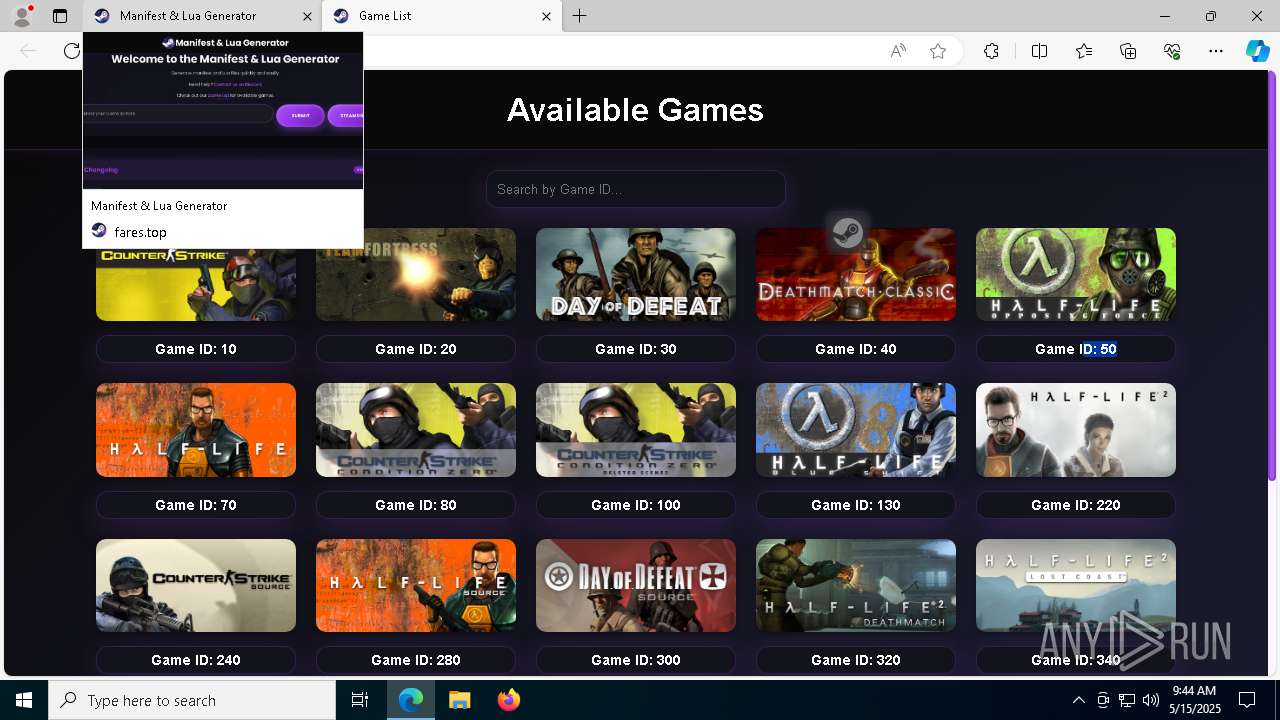Click the Game ID: 50 label

(x=1076, y=349)
